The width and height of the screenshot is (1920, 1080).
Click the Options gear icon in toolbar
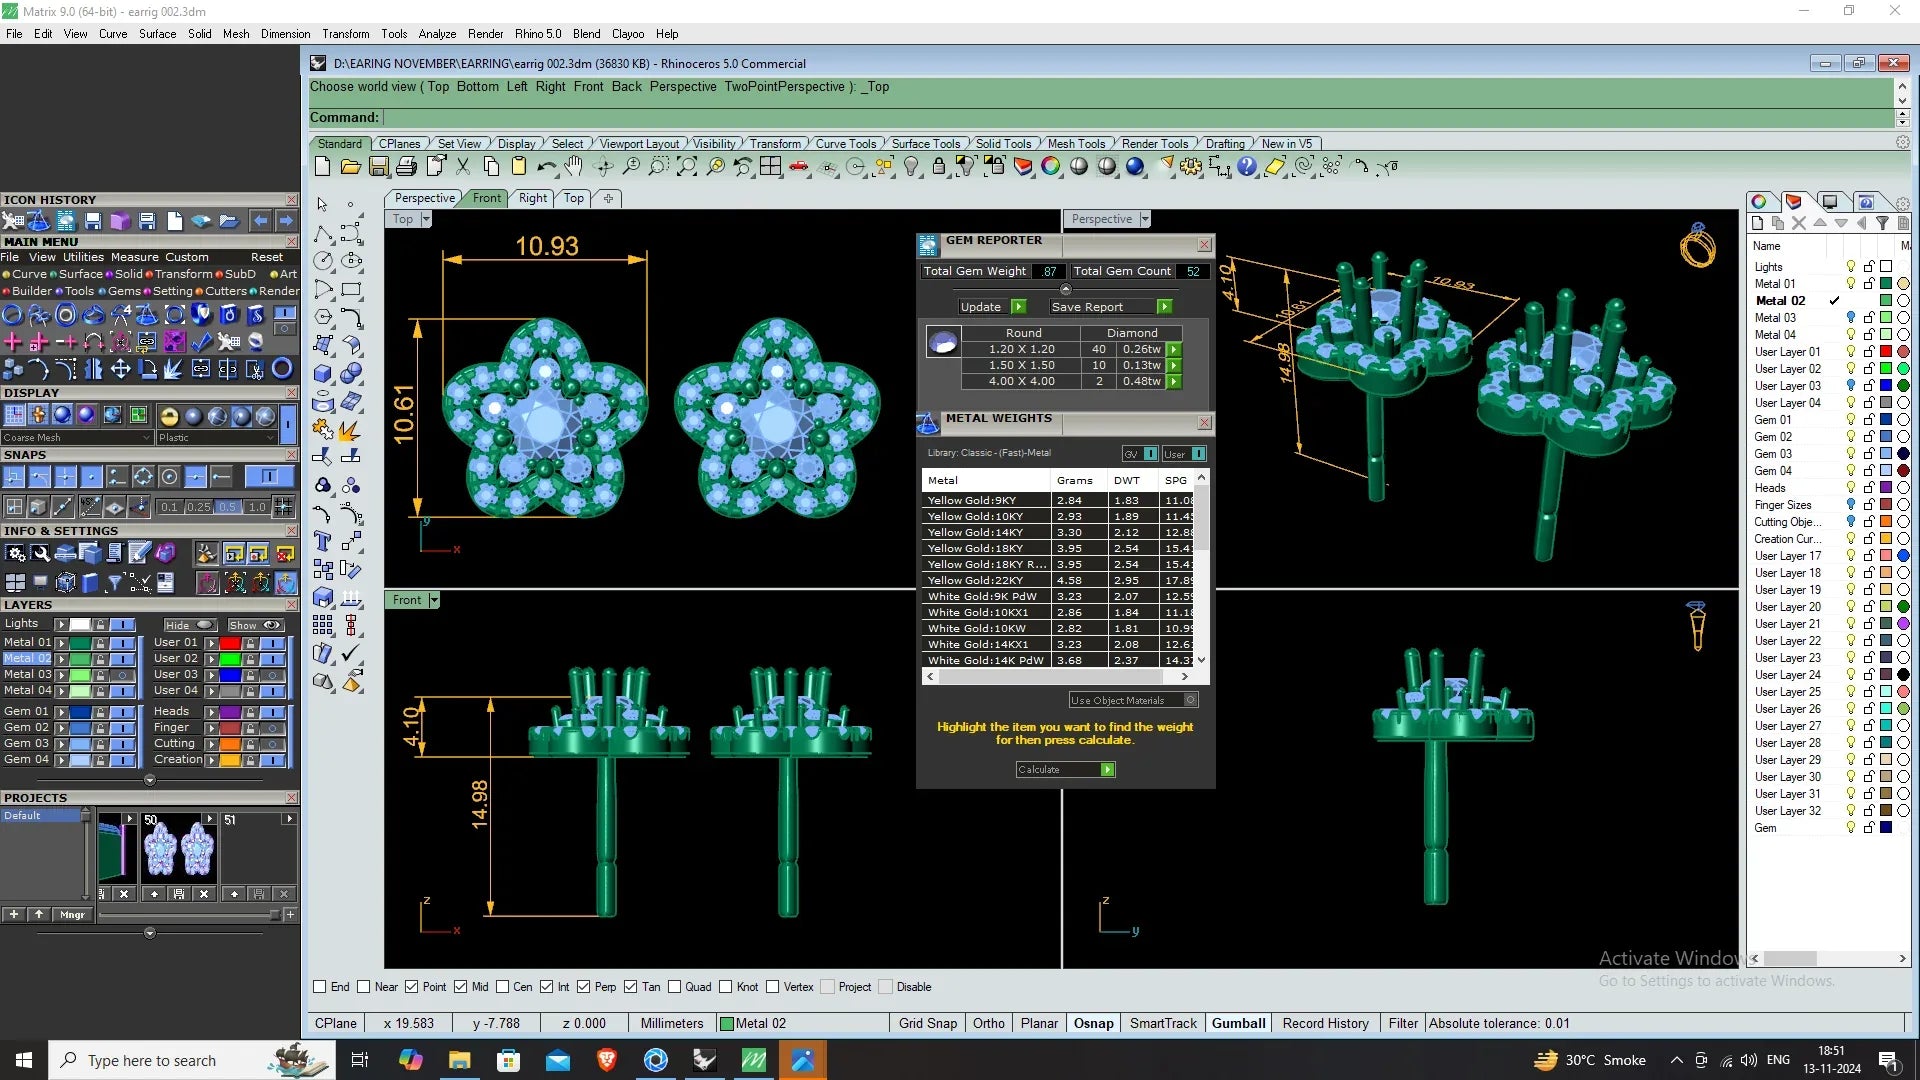click(1190, 167)
